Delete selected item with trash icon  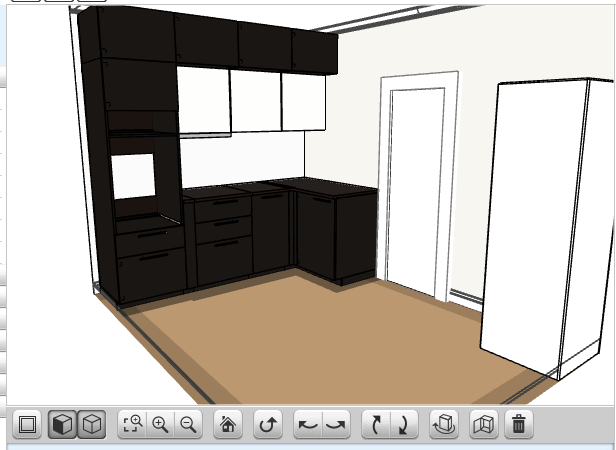(x=518, y=425)
